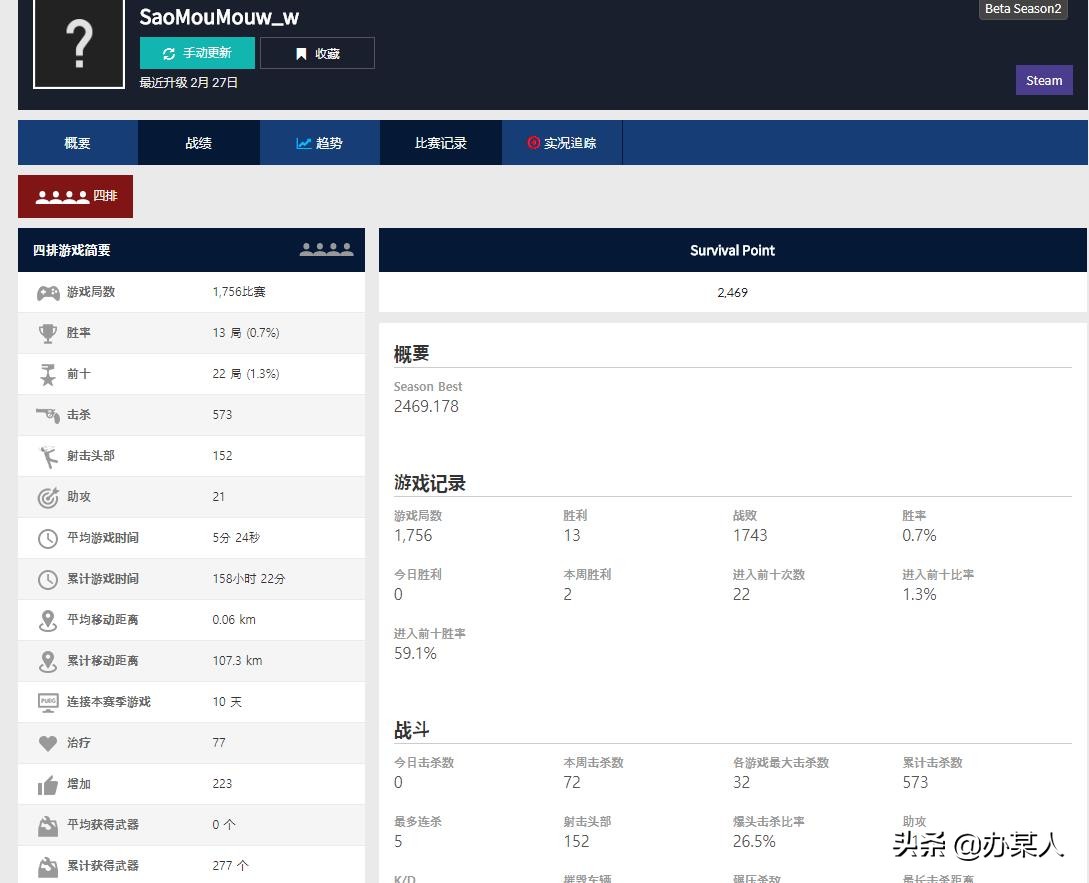Select the chart icon on the 趋势 tab
The width and height of the screenshot is (1089, 883).
pyautogui.click(x=304, y=142)
